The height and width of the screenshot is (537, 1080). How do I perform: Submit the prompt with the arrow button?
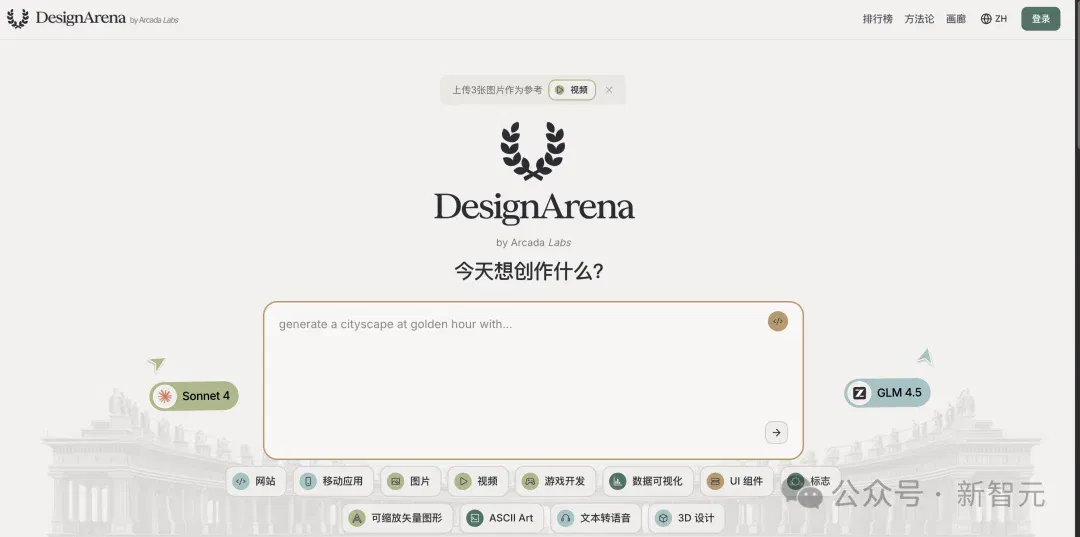coord(776,432)
